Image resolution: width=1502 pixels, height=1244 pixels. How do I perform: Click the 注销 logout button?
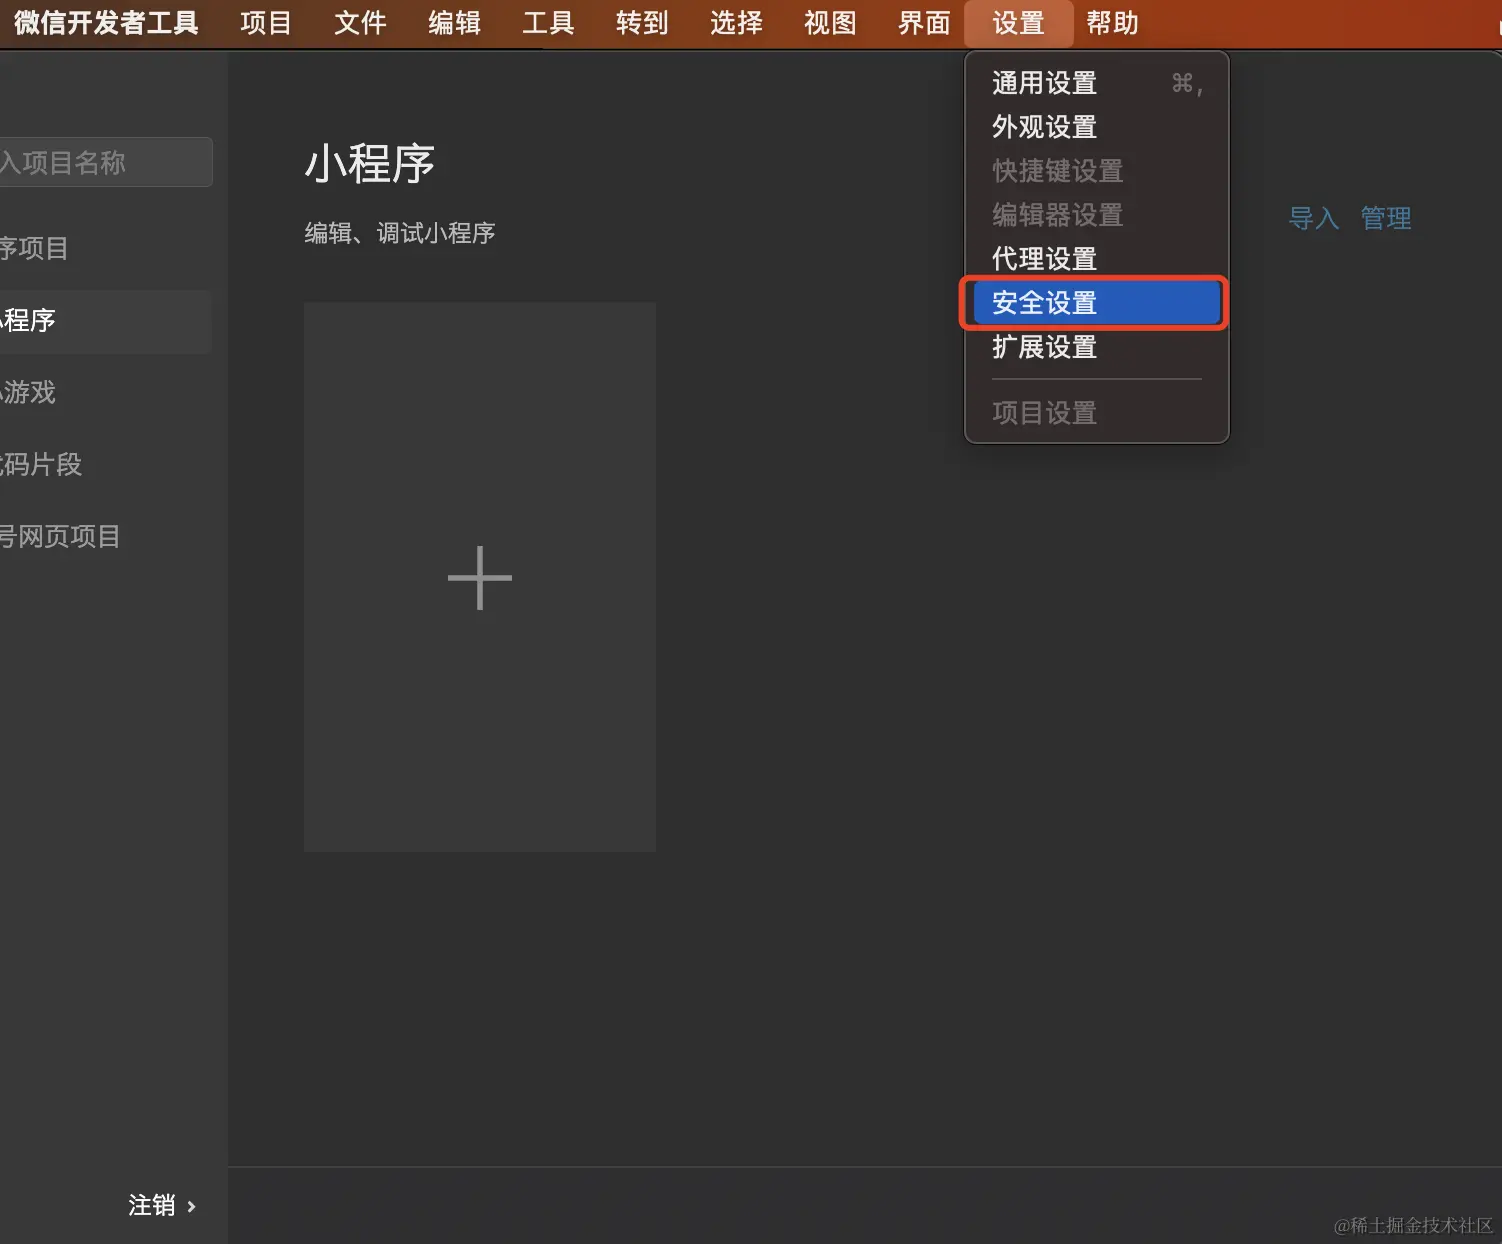coord(152,1206)
